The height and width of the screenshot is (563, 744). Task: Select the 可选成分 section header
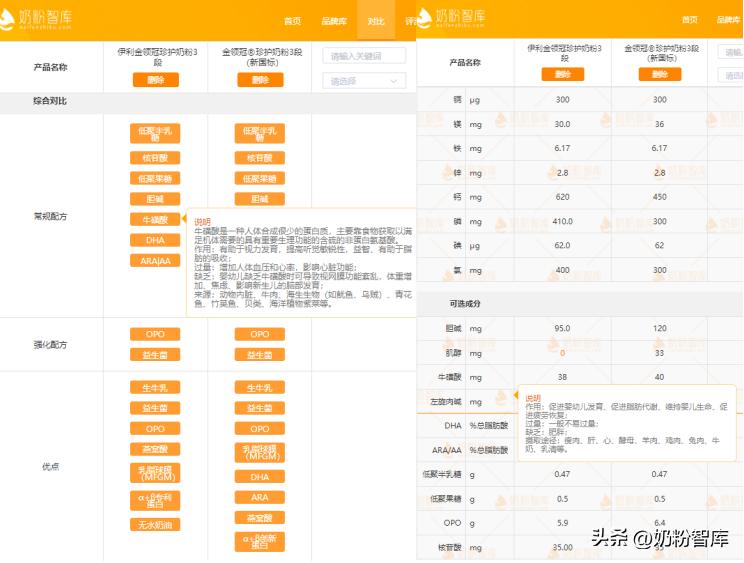tap(465, 304)
